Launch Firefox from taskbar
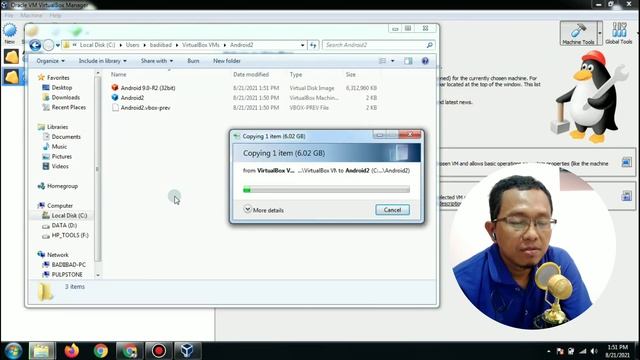This screenshot has height=360, width=640. pyautogui.click(x=71, y=351)
